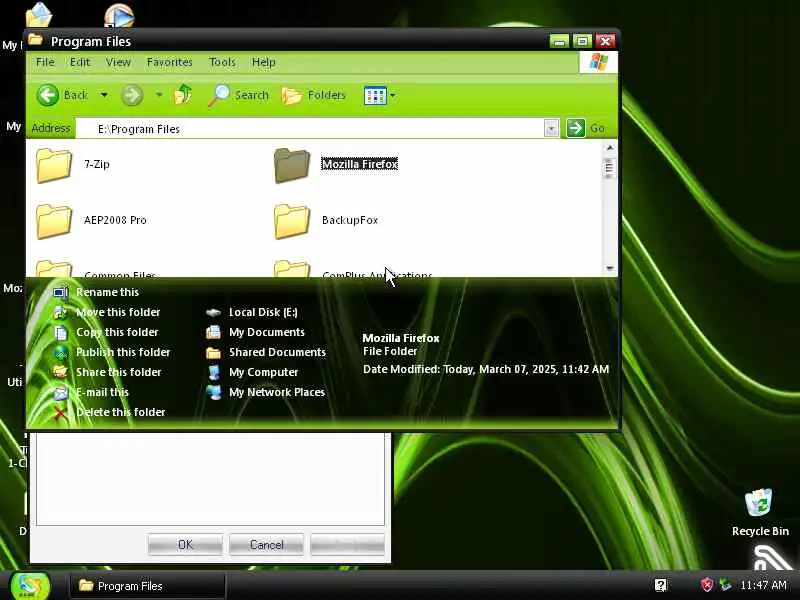Click the red shield tray icon

(x=707, y=585)
